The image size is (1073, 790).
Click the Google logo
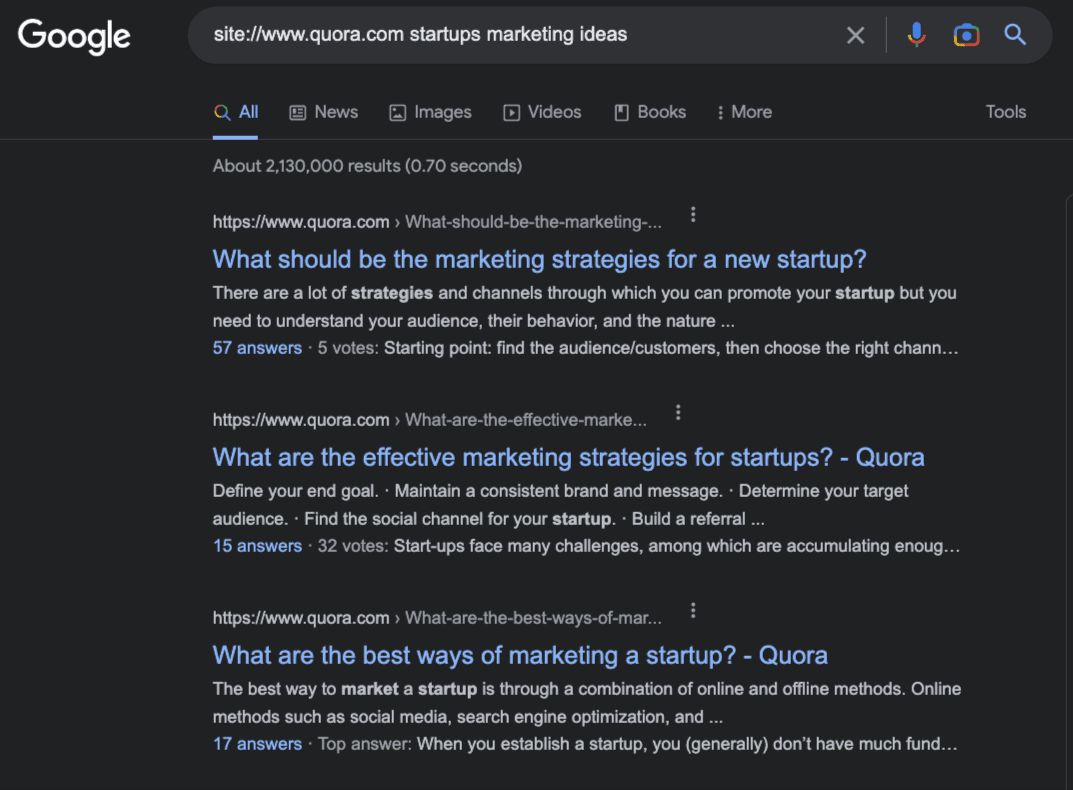point(74,36)
